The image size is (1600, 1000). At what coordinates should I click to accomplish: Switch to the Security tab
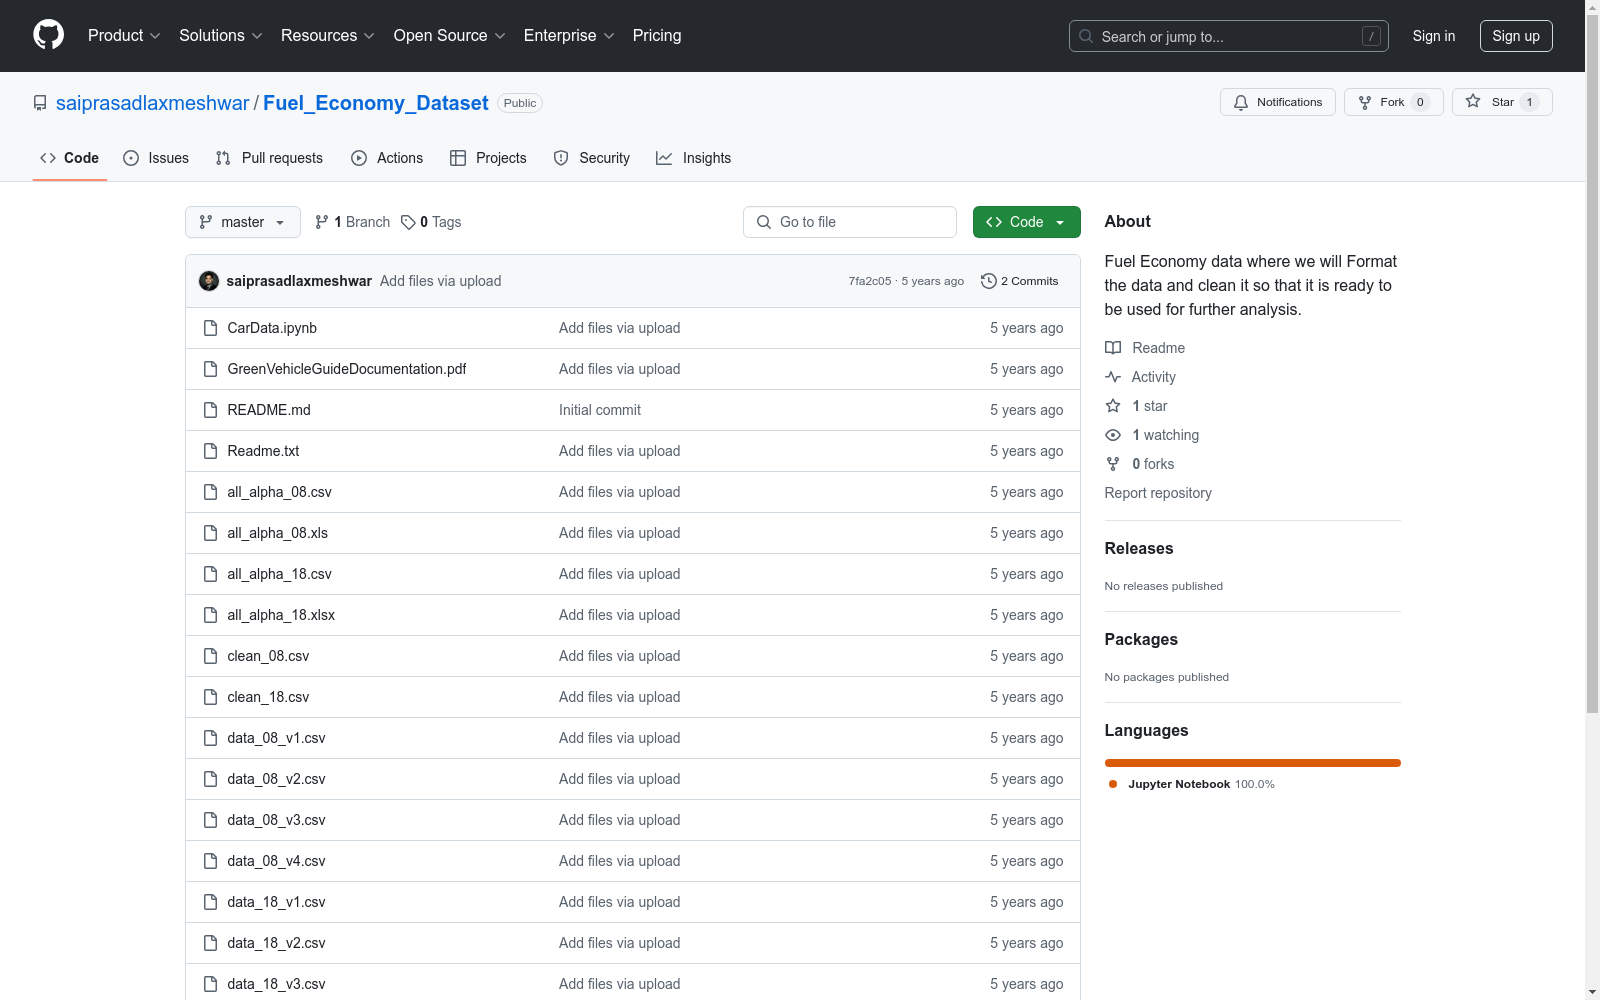(x=592, y=158)
